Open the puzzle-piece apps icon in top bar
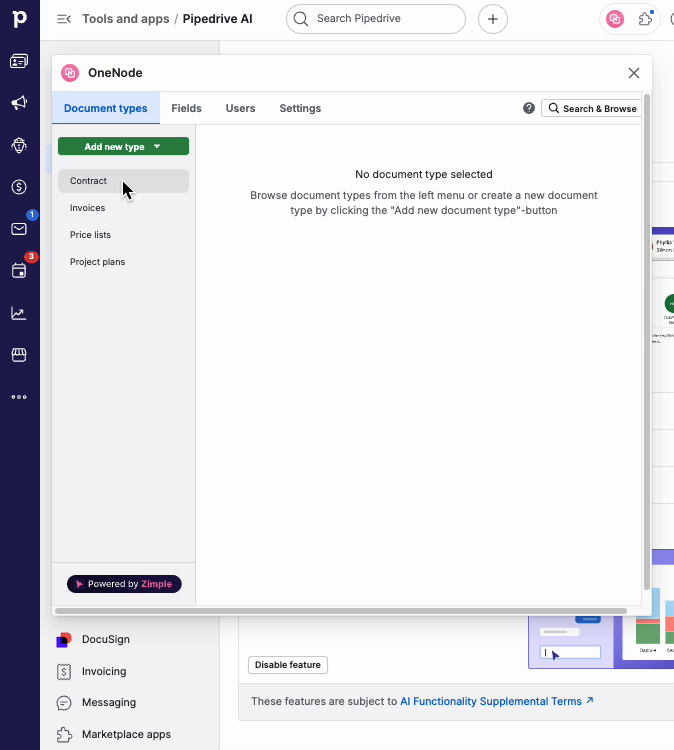 pyautogui.click(x=645, y=19)
